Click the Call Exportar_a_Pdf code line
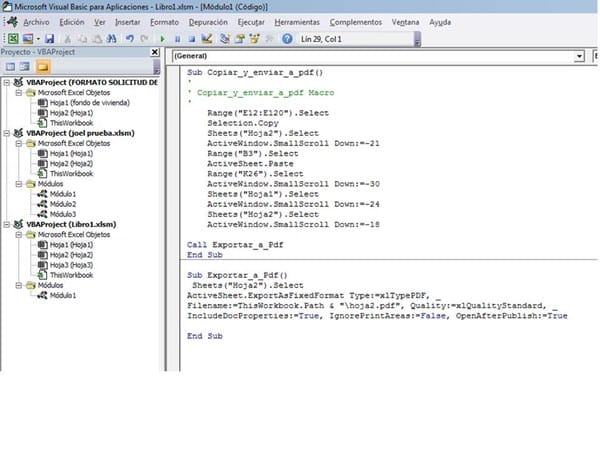The width and height of the screenshot is (600, 450). coord(237,243)
